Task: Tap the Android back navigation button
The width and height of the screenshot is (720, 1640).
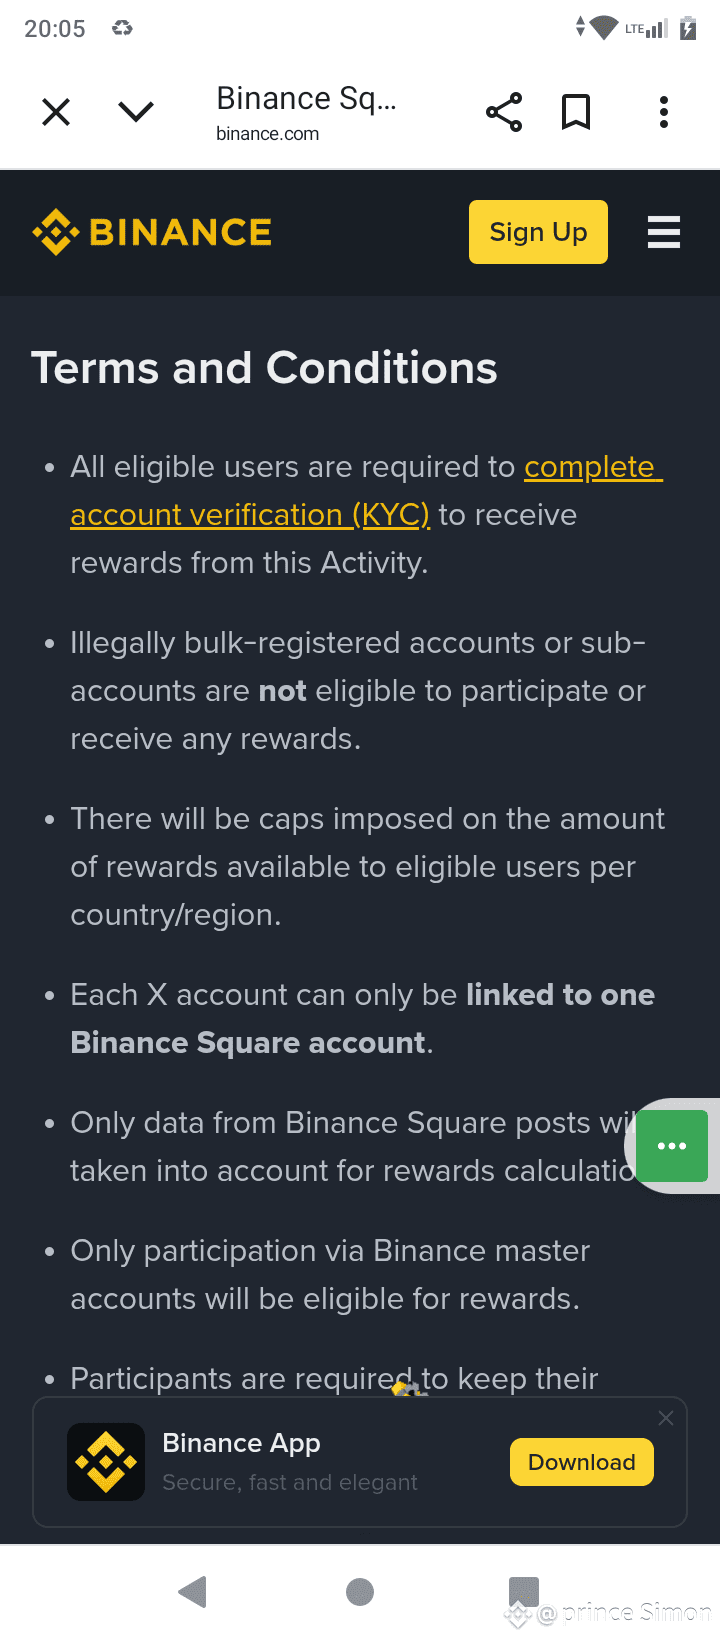Action: click(192, 1591)
